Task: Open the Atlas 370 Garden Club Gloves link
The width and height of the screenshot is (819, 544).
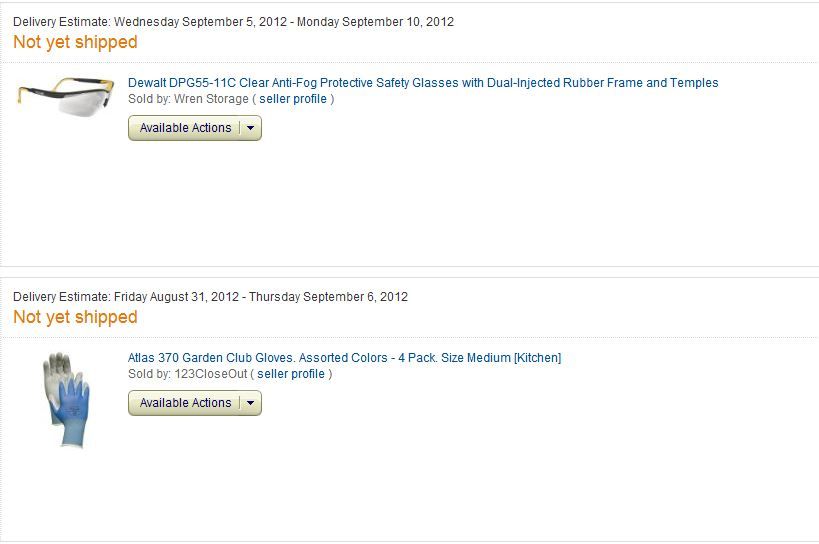Action: (344, 358)
